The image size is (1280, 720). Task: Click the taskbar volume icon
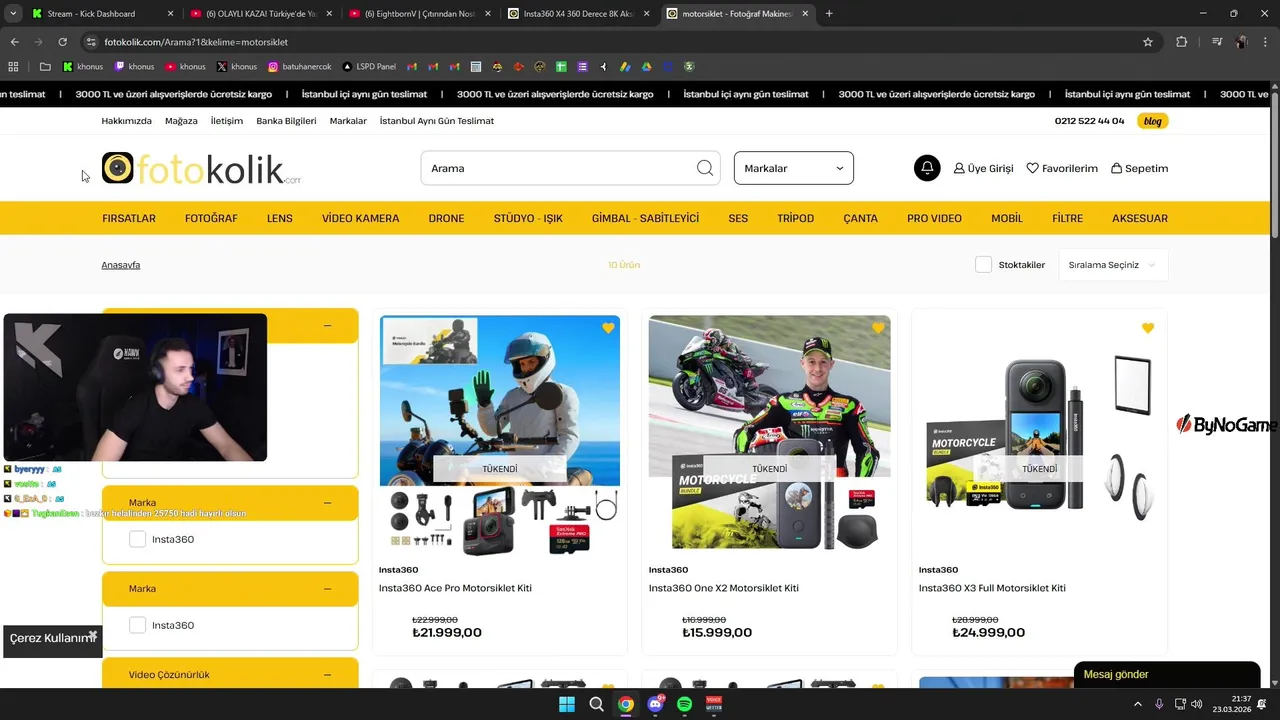1197,704
